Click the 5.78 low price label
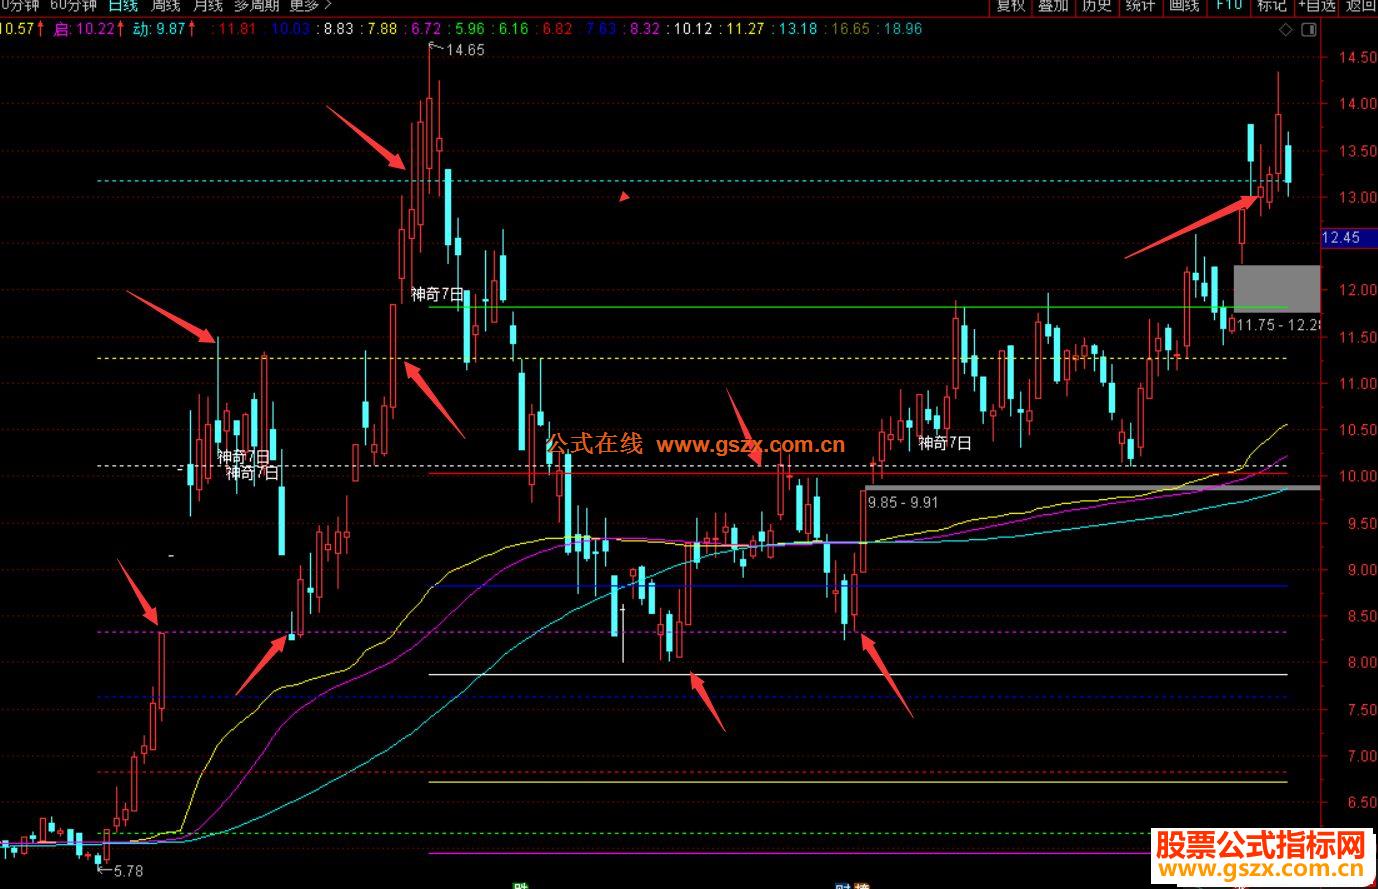This screenshot has height=889, width=1378. [x=128, y=871]
